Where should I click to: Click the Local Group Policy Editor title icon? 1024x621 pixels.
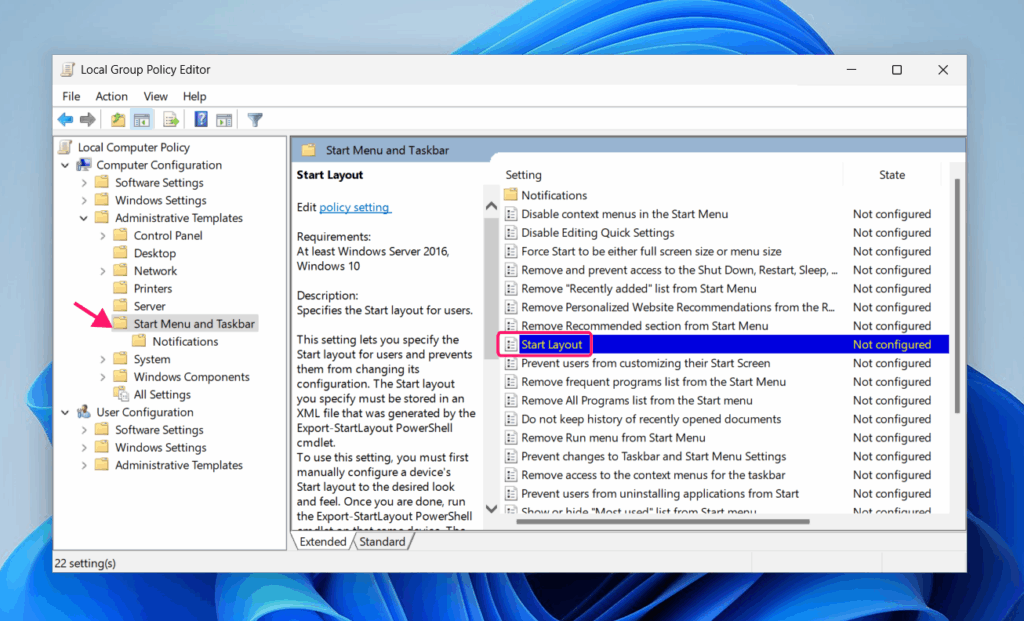(x=67, y=69)
